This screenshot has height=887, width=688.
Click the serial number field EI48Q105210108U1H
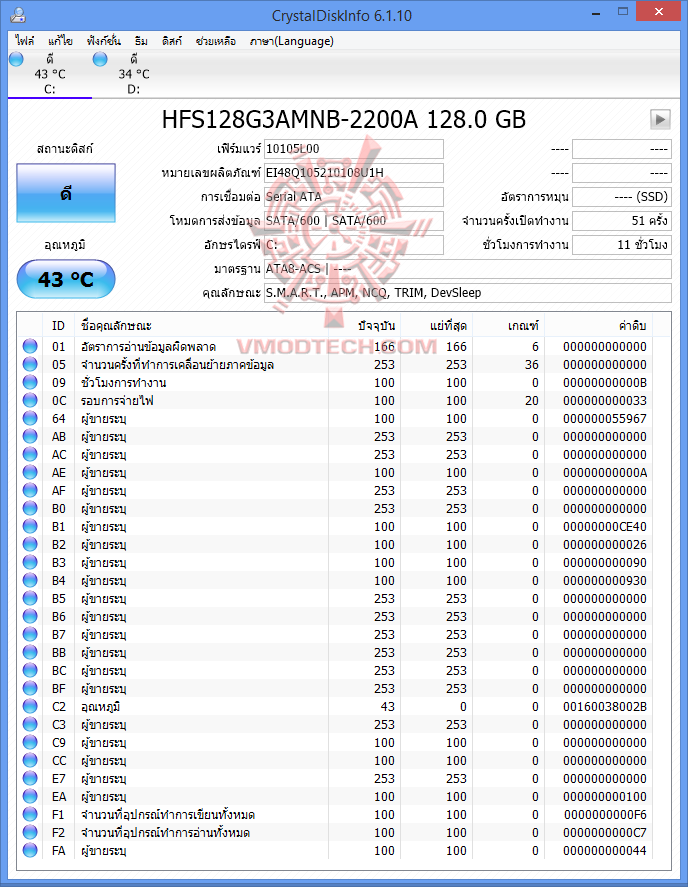point(354,173)
